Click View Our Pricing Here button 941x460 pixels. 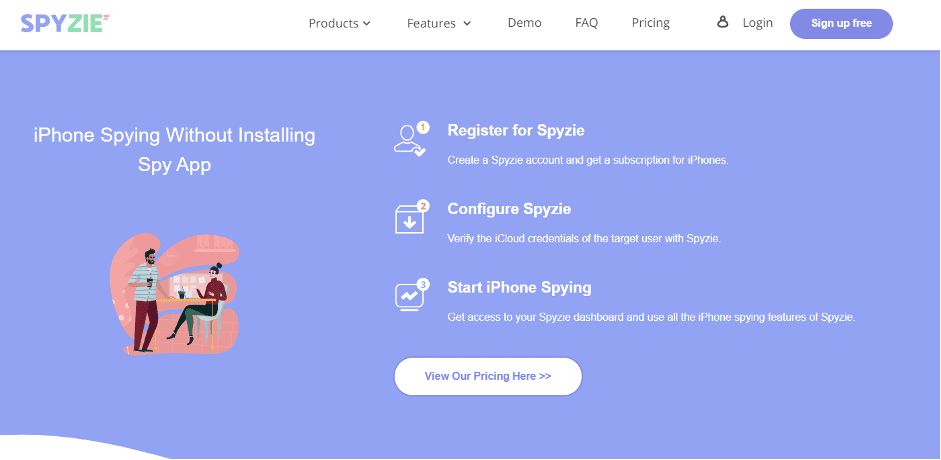[488, 376]
